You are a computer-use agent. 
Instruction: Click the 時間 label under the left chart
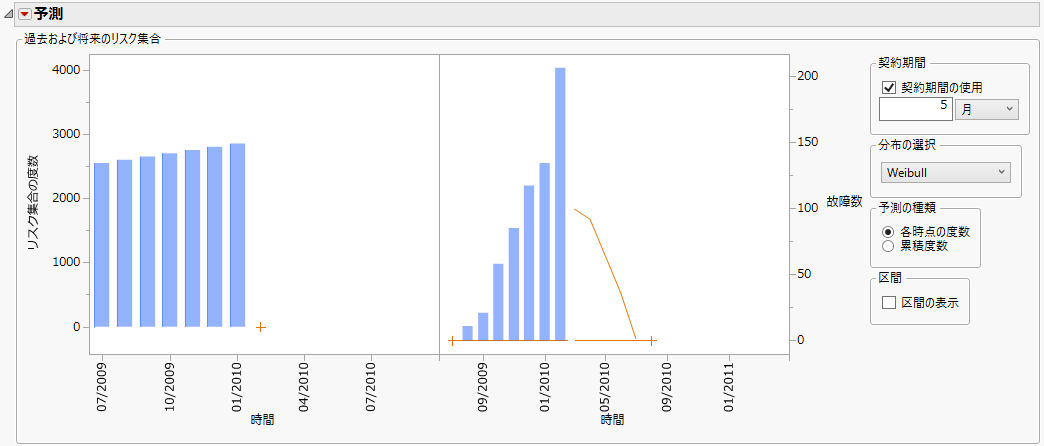point(263,419)
